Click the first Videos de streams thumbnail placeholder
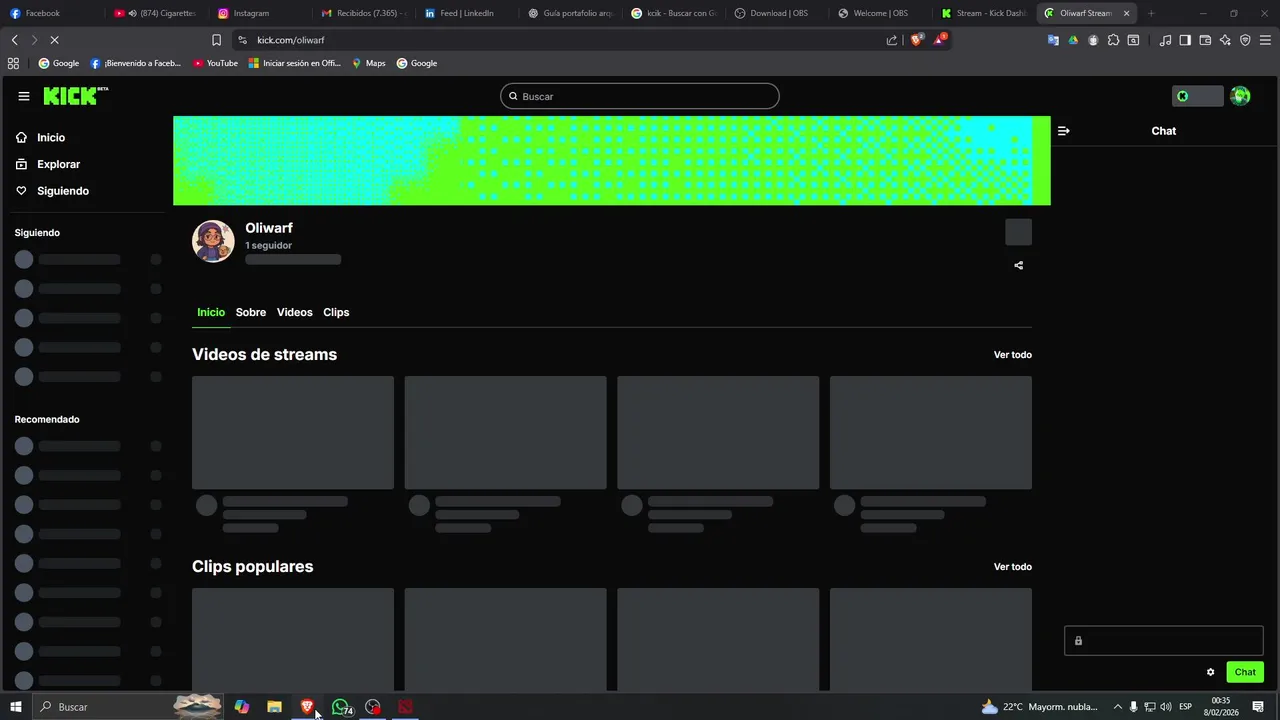The width and height of the screenshot is (1280, 720). tap(293, 433)
